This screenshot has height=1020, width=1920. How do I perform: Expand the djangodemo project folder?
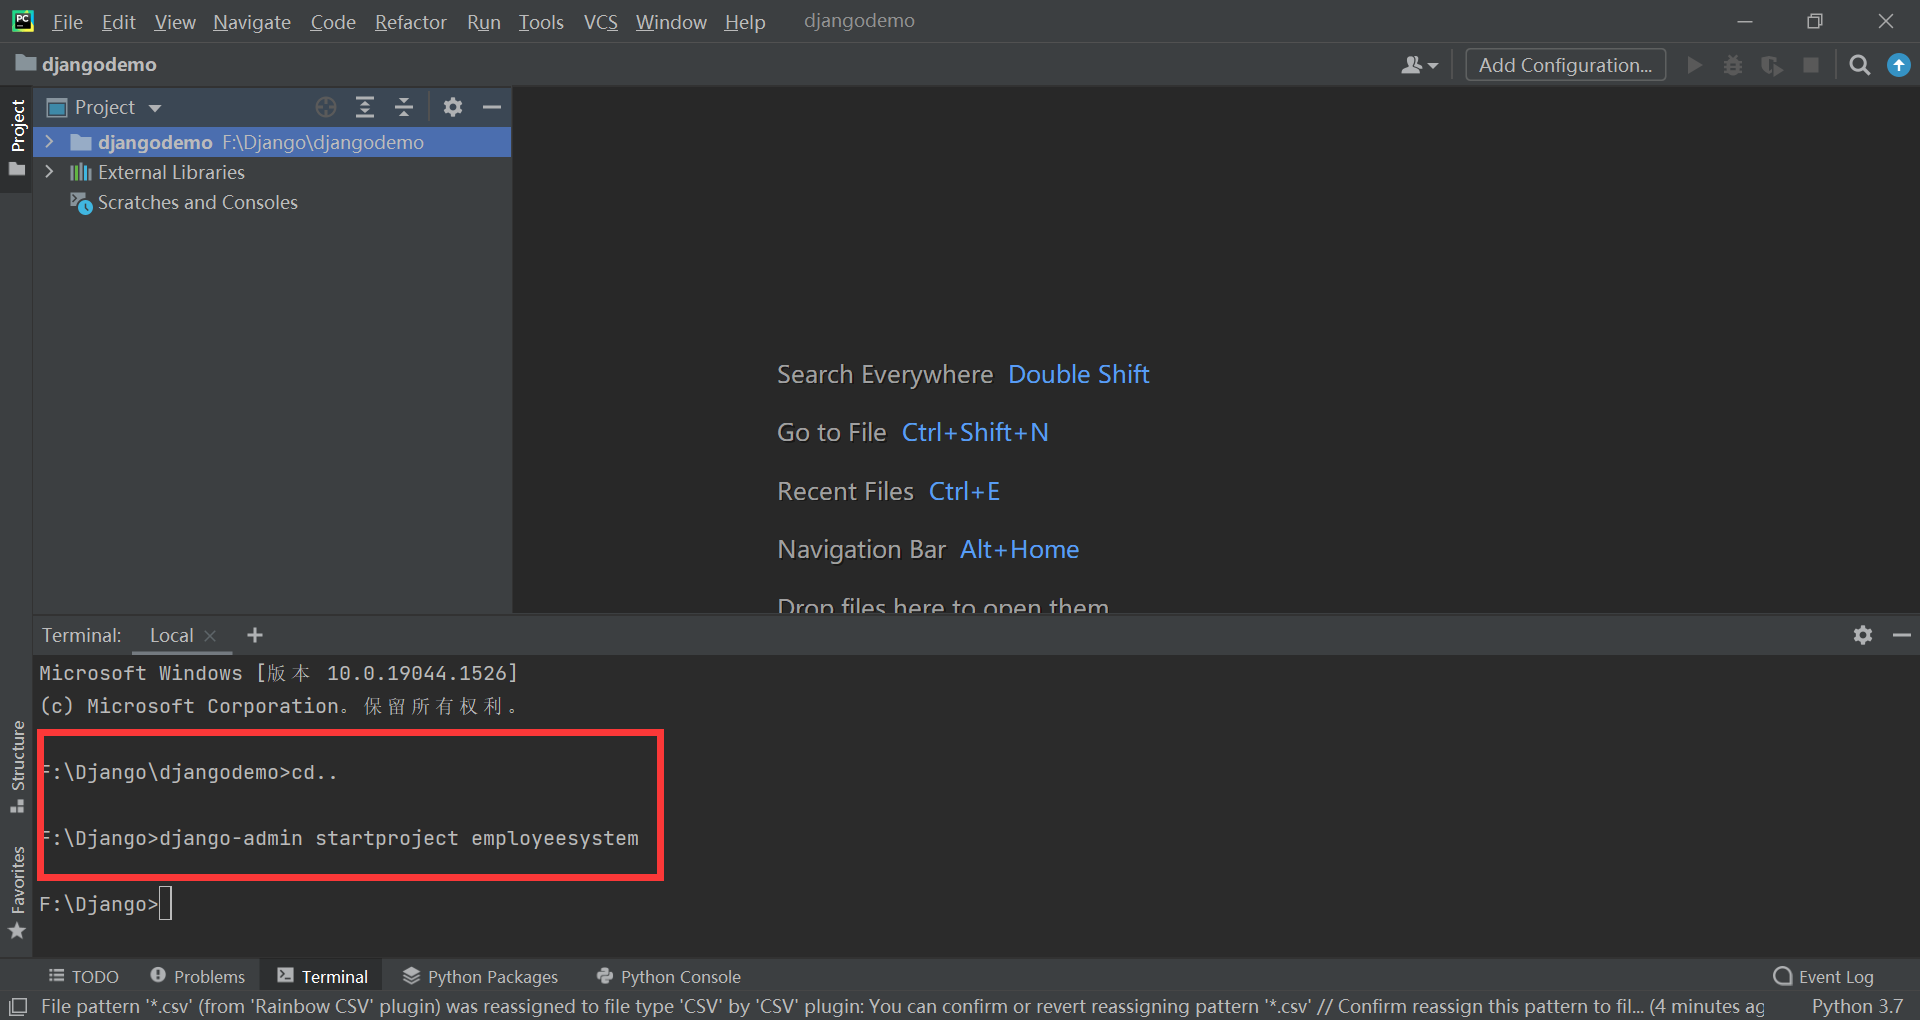tap(49, 142)
